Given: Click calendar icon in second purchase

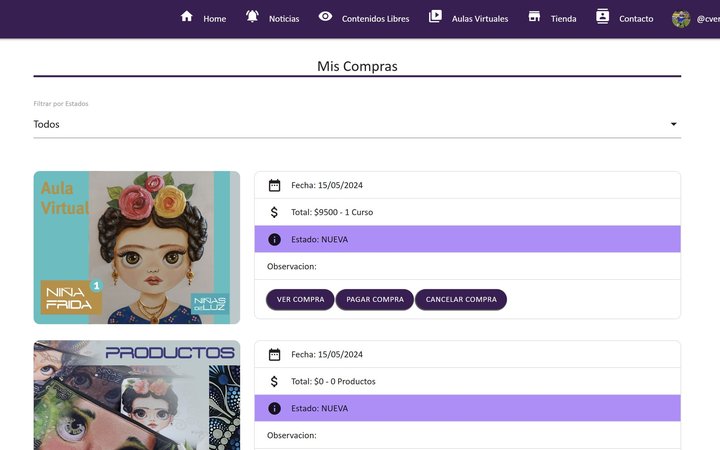Looking at the screenshot, I should click(274, 354).
